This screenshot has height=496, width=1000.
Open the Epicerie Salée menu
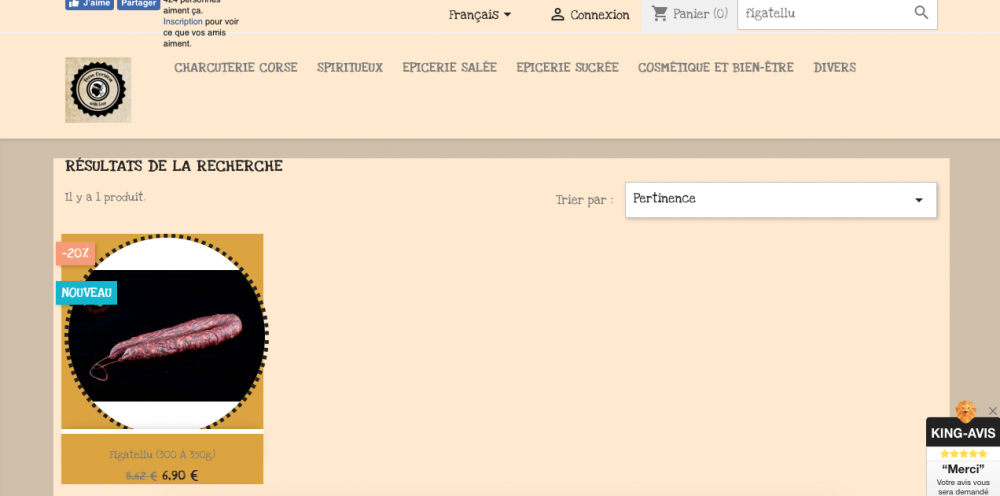click(x=450, y=68)
